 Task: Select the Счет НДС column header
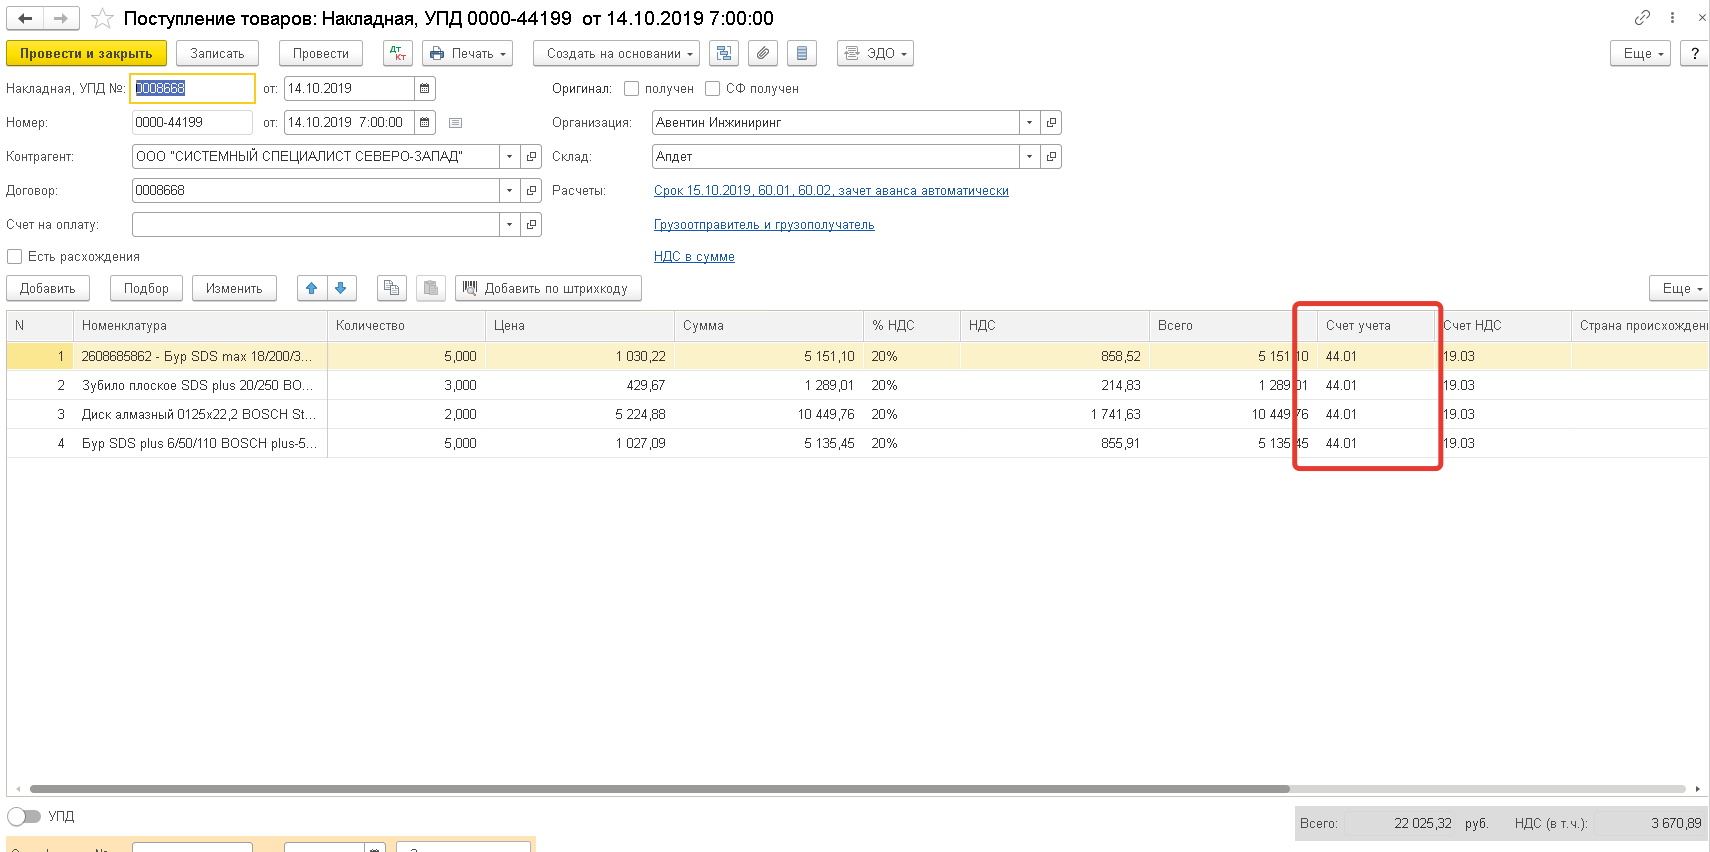1503,325
